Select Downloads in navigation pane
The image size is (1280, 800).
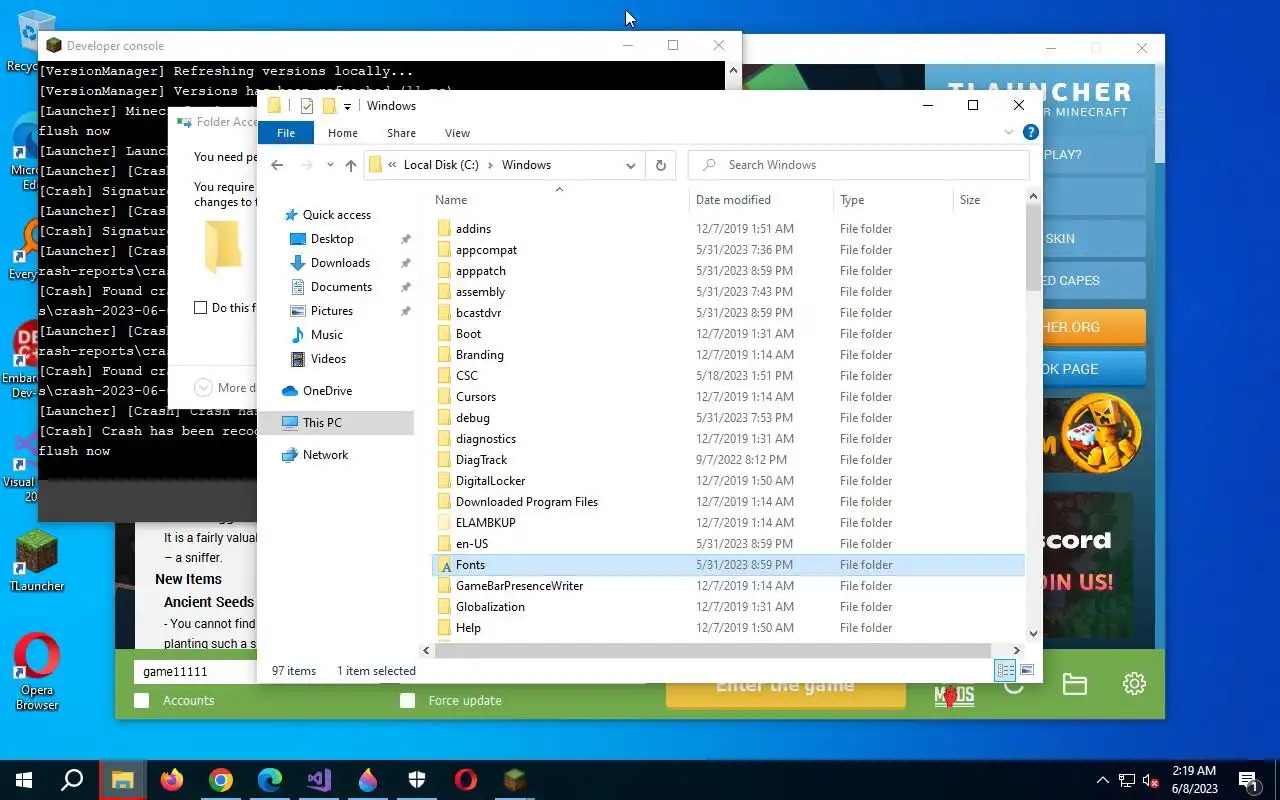[x=340, y=263]
